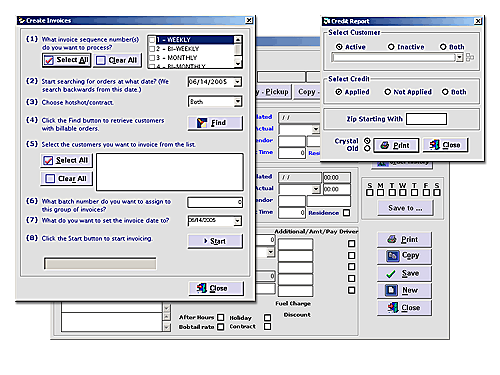Check the 3 - MONTHLY sequence checkbox
500x375 pixels.
click(x=152, y=58)
